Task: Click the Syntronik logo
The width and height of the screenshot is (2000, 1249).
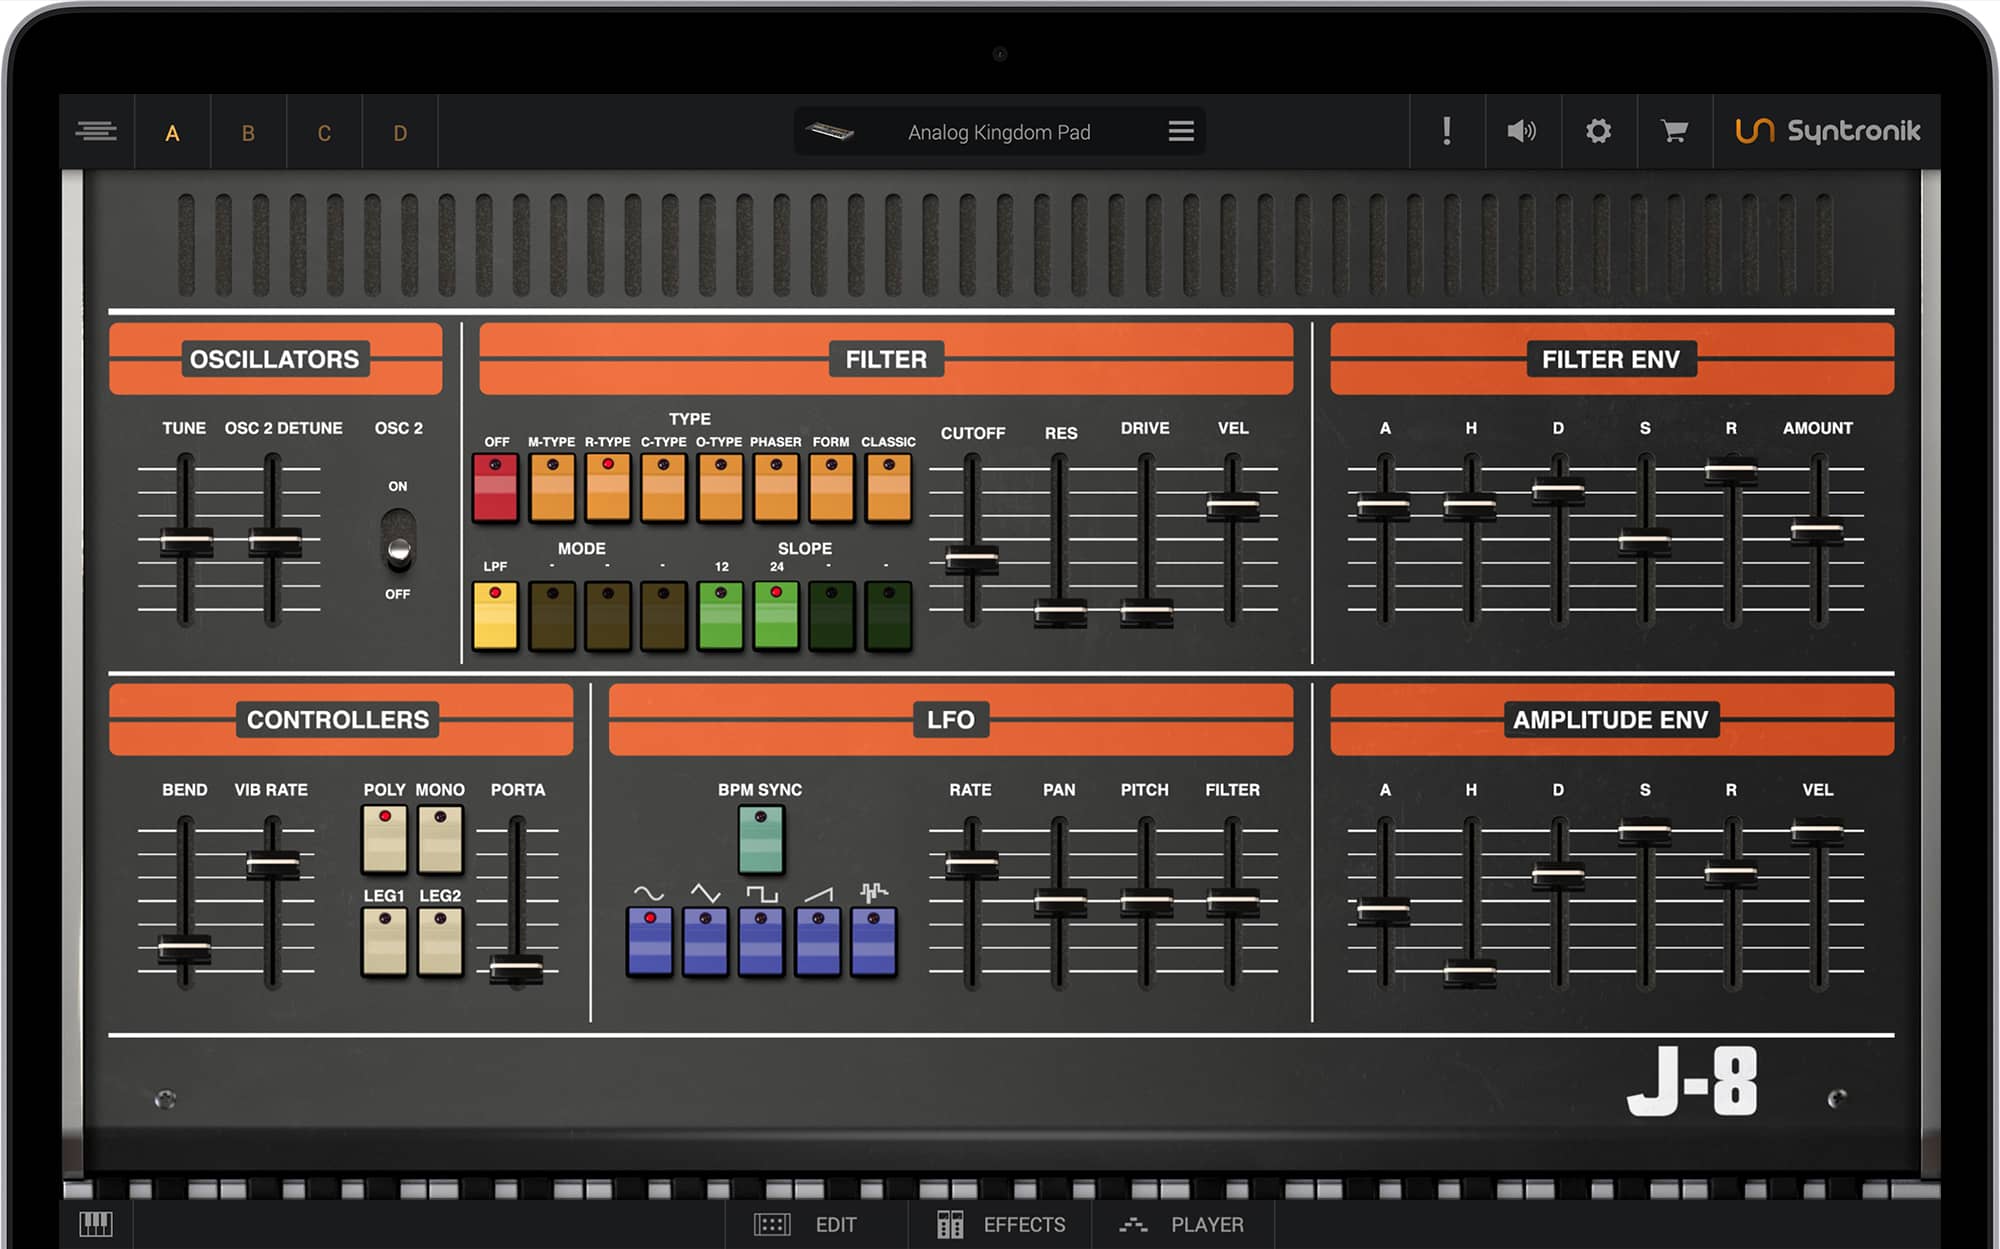Action: click(1827, 131)
